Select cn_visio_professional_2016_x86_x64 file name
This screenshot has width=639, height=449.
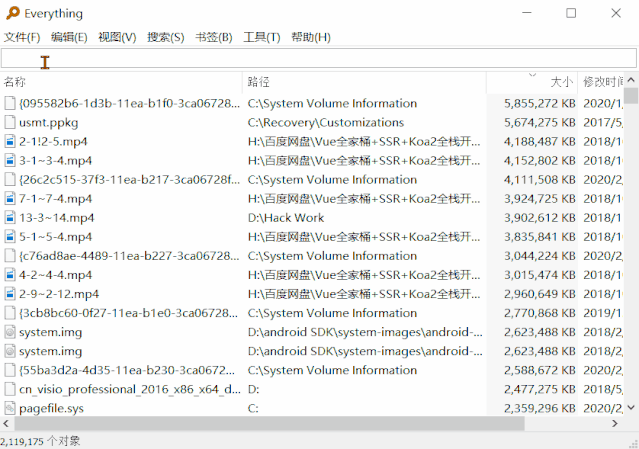point(130,390)
